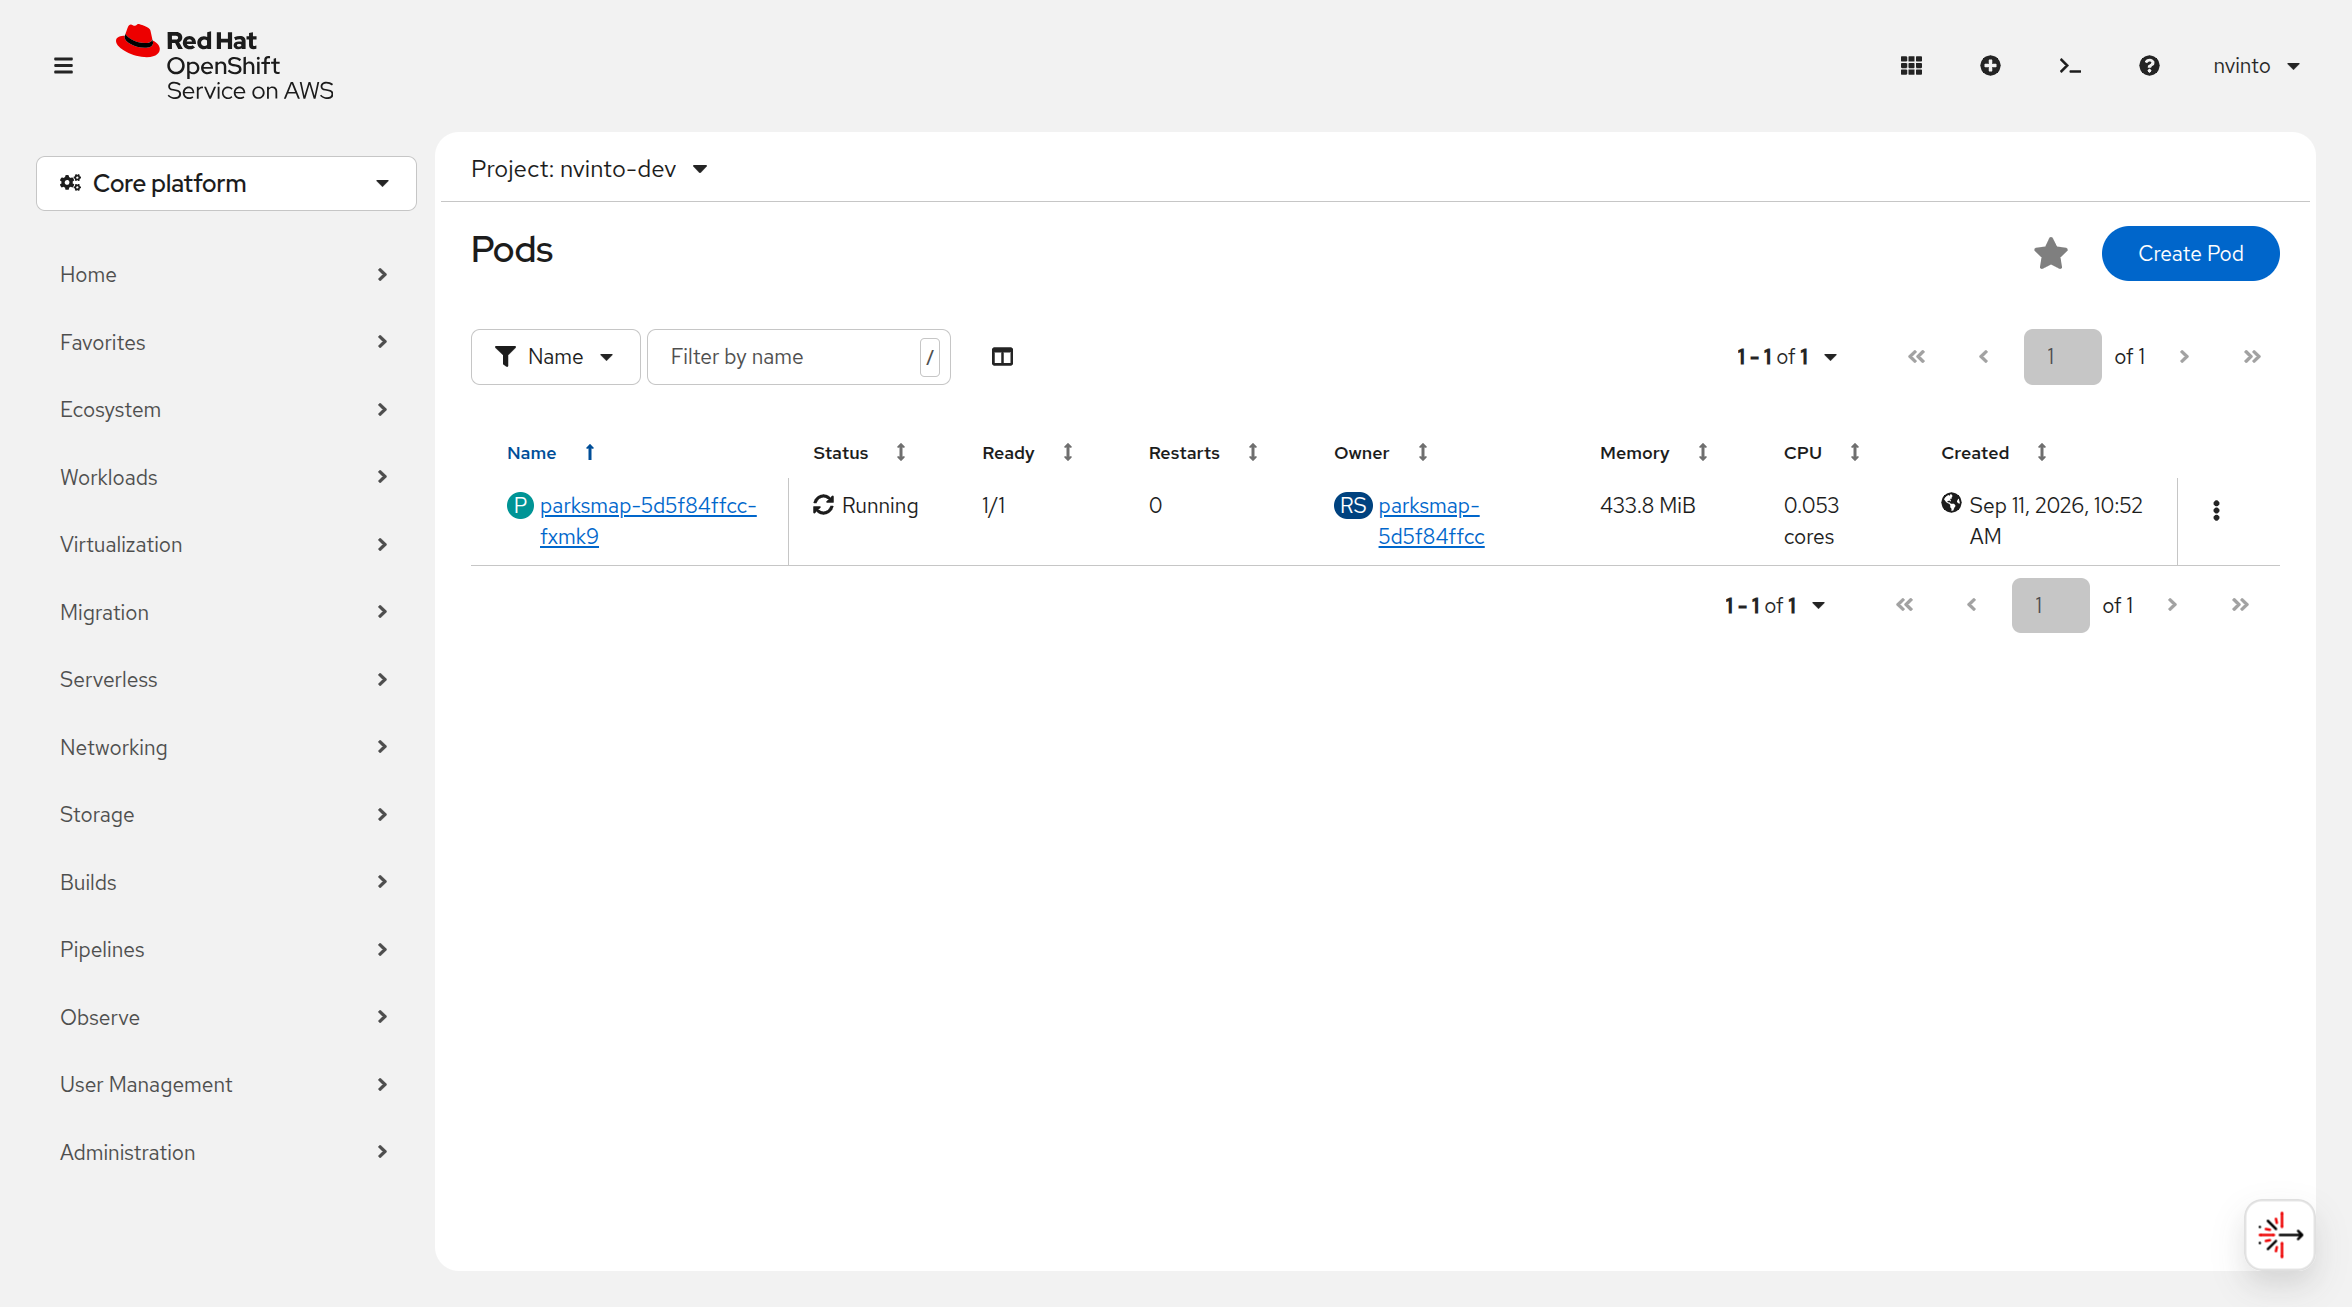The image size is (2352, 1307).
Task: Expand the Migration navigation section
Action: pos(224,612)
